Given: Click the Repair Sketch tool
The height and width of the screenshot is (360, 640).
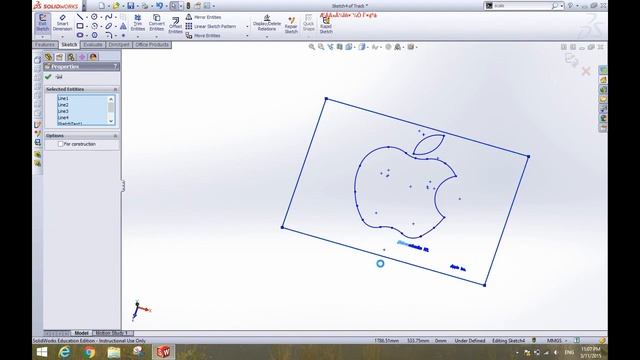Looking at the screenshot, I should pyautogui.click(x=291, y=25).
